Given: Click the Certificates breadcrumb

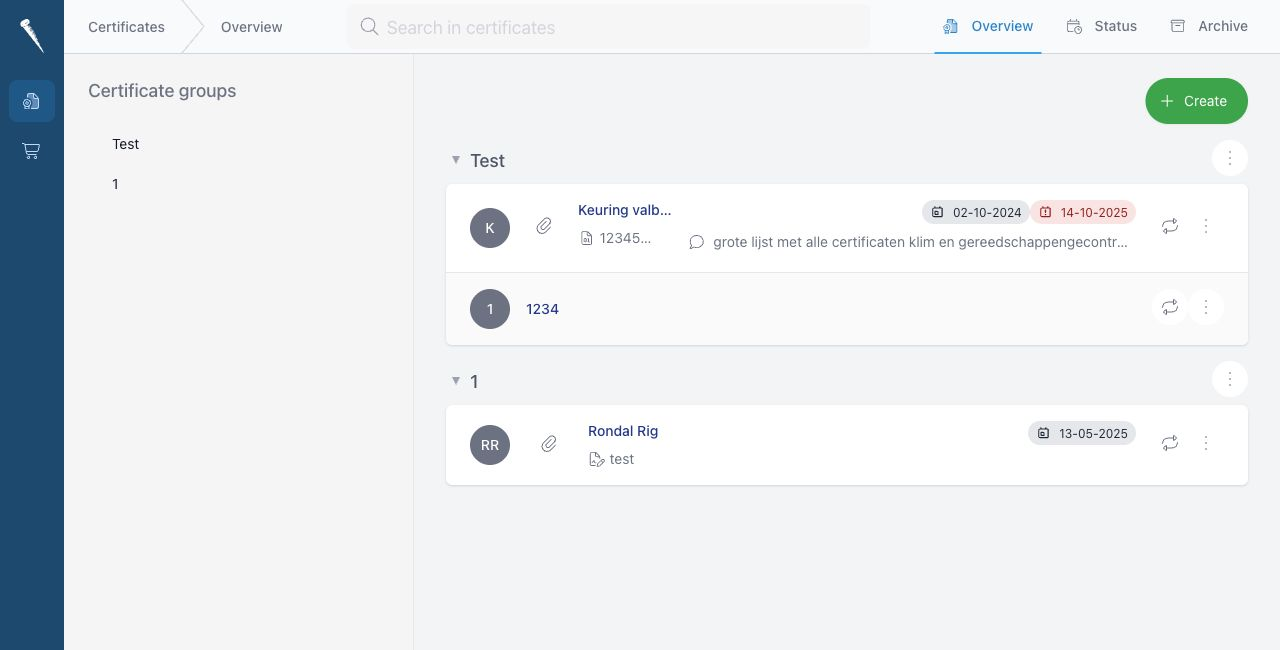Looking at the screenshot, I should coord(126,27).
